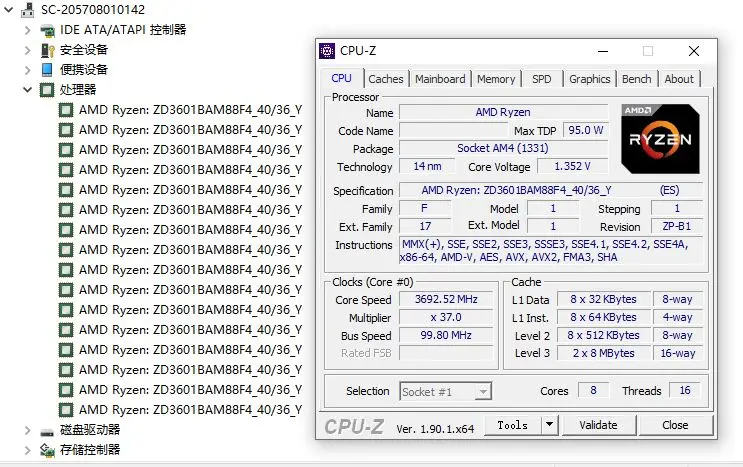Click the Socket AM4 (1331) package value
Image resolution: width=743 pixels, height=467 pixels.
coord(503,148)
